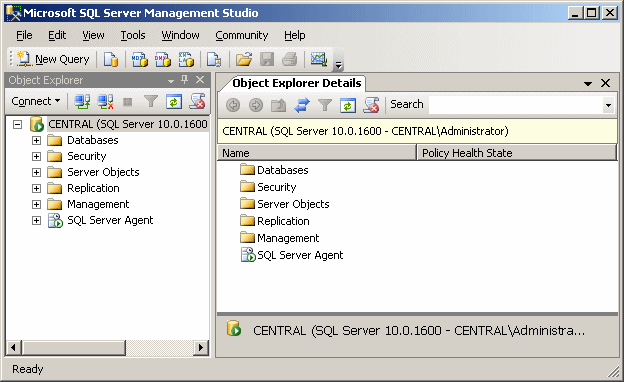This screenshot has width=624, height=382.
Task: Close the Object Explorer Details tab
Action: pos(605,83)
